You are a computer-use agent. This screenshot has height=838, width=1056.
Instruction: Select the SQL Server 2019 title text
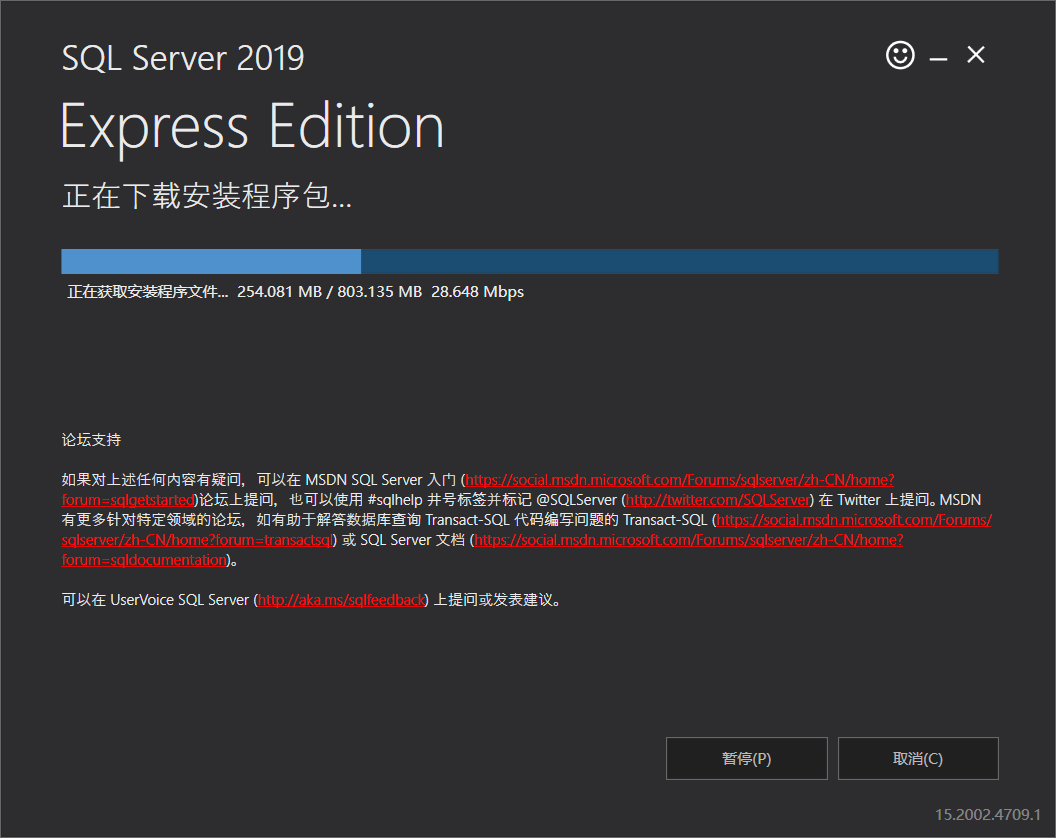[183, 58]
